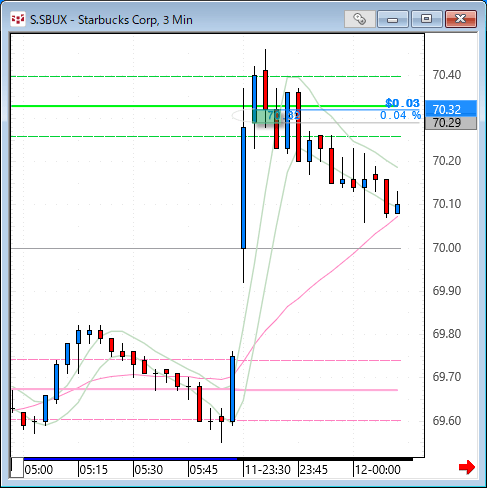The image size is (487, 488).
Task: Click the CQG chart window logo icon
Action: point(17,19)
